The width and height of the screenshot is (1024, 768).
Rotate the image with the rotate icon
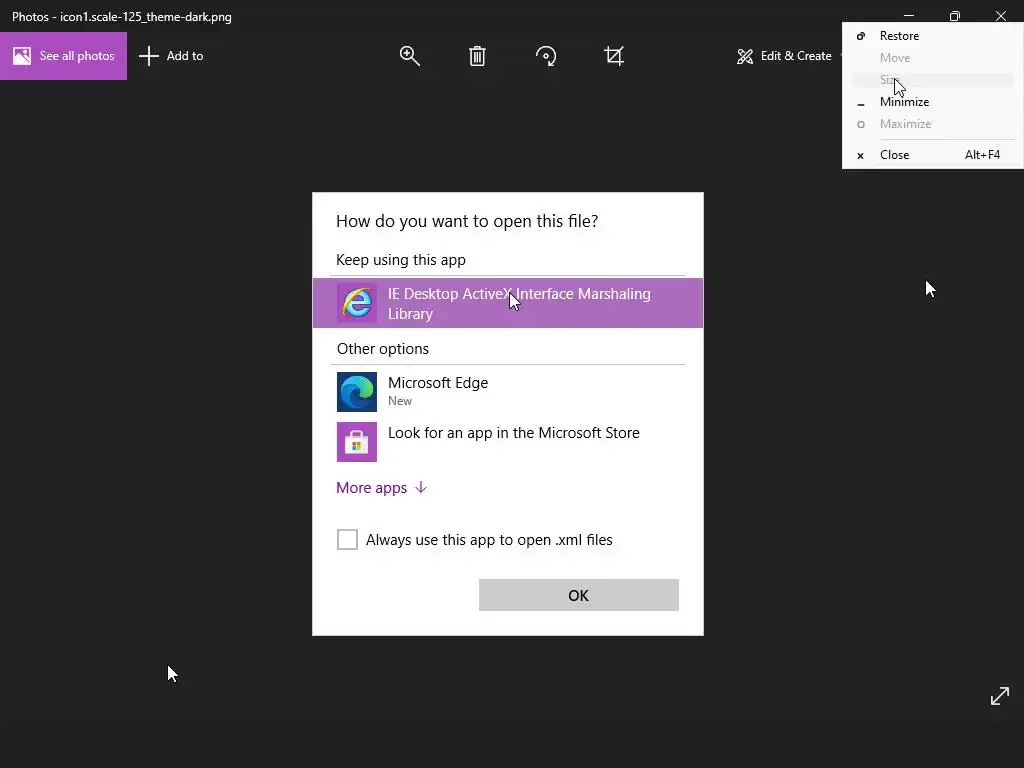[x=546, y=56]
